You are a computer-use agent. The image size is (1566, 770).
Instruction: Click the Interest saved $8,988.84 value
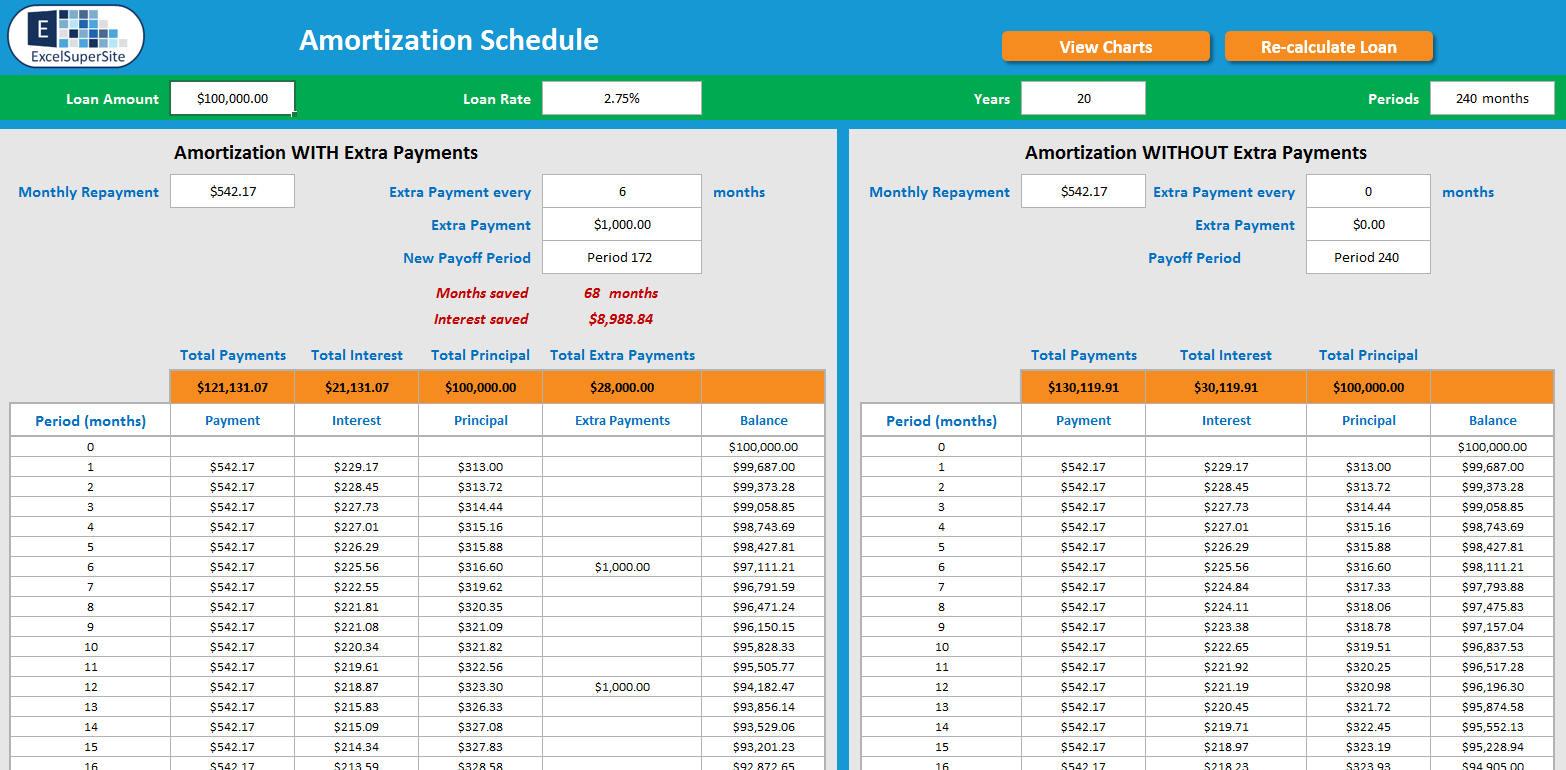[x=621, y=319]
